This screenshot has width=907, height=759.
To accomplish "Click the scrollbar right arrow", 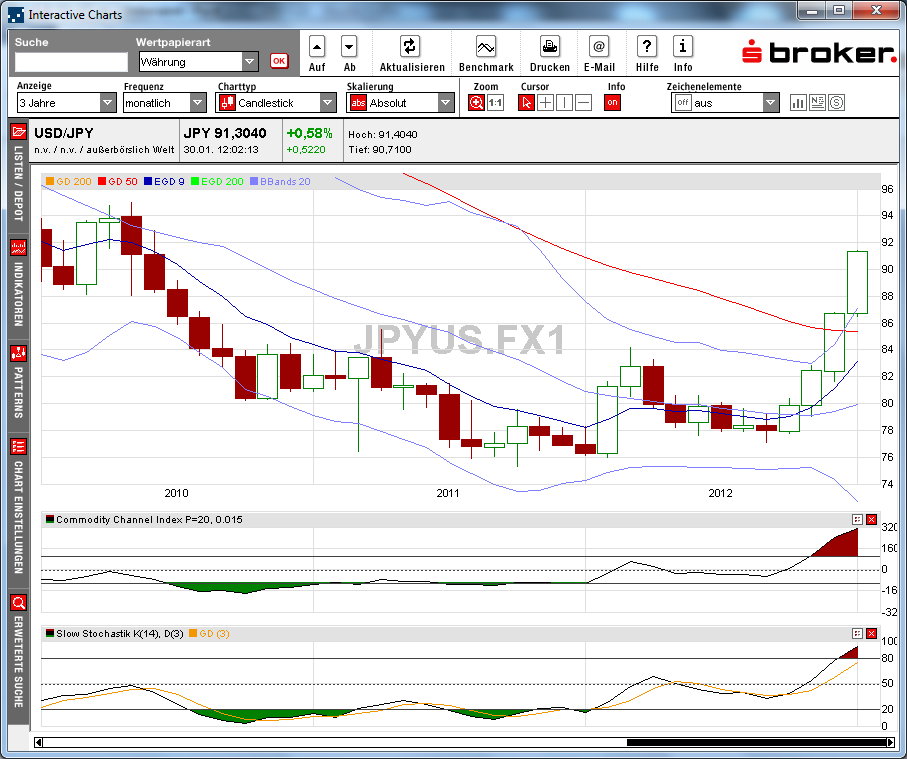I will [x=891, y=742].
